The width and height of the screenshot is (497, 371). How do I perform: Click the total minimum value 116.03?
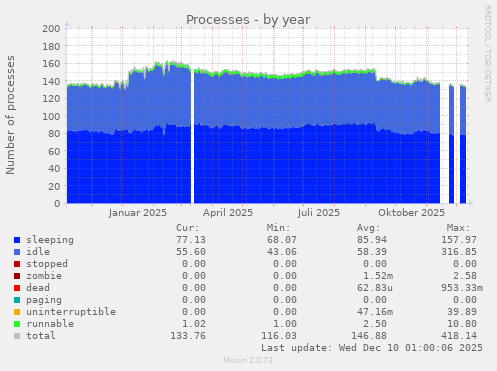point(279,336)
